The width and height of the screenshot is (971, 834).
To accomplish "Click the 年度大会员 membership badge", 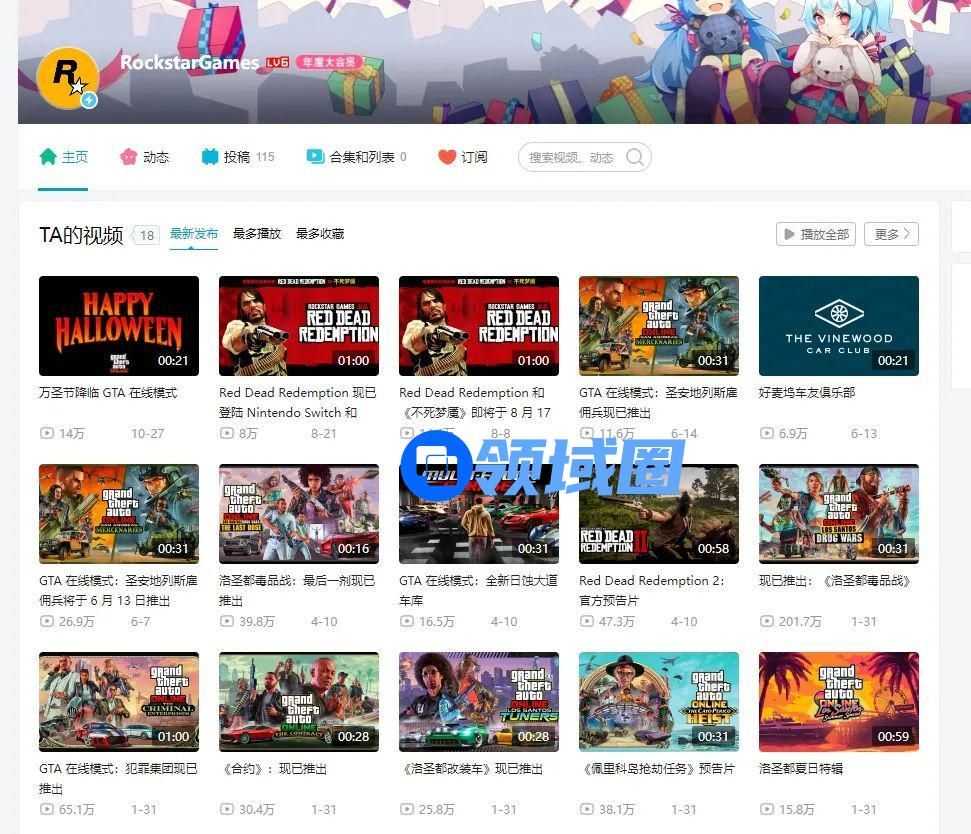I will click(x=325, y=63).
